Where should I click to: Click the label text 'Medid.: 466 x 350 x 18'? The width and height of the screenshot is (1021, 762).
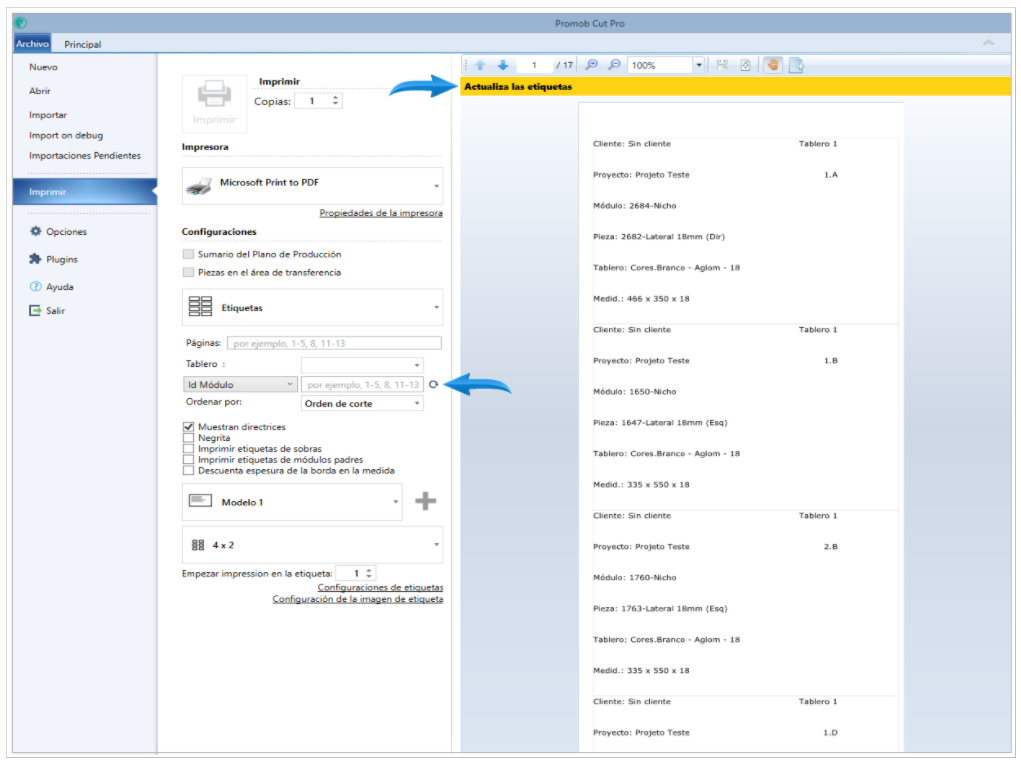(x=641, y=299)
